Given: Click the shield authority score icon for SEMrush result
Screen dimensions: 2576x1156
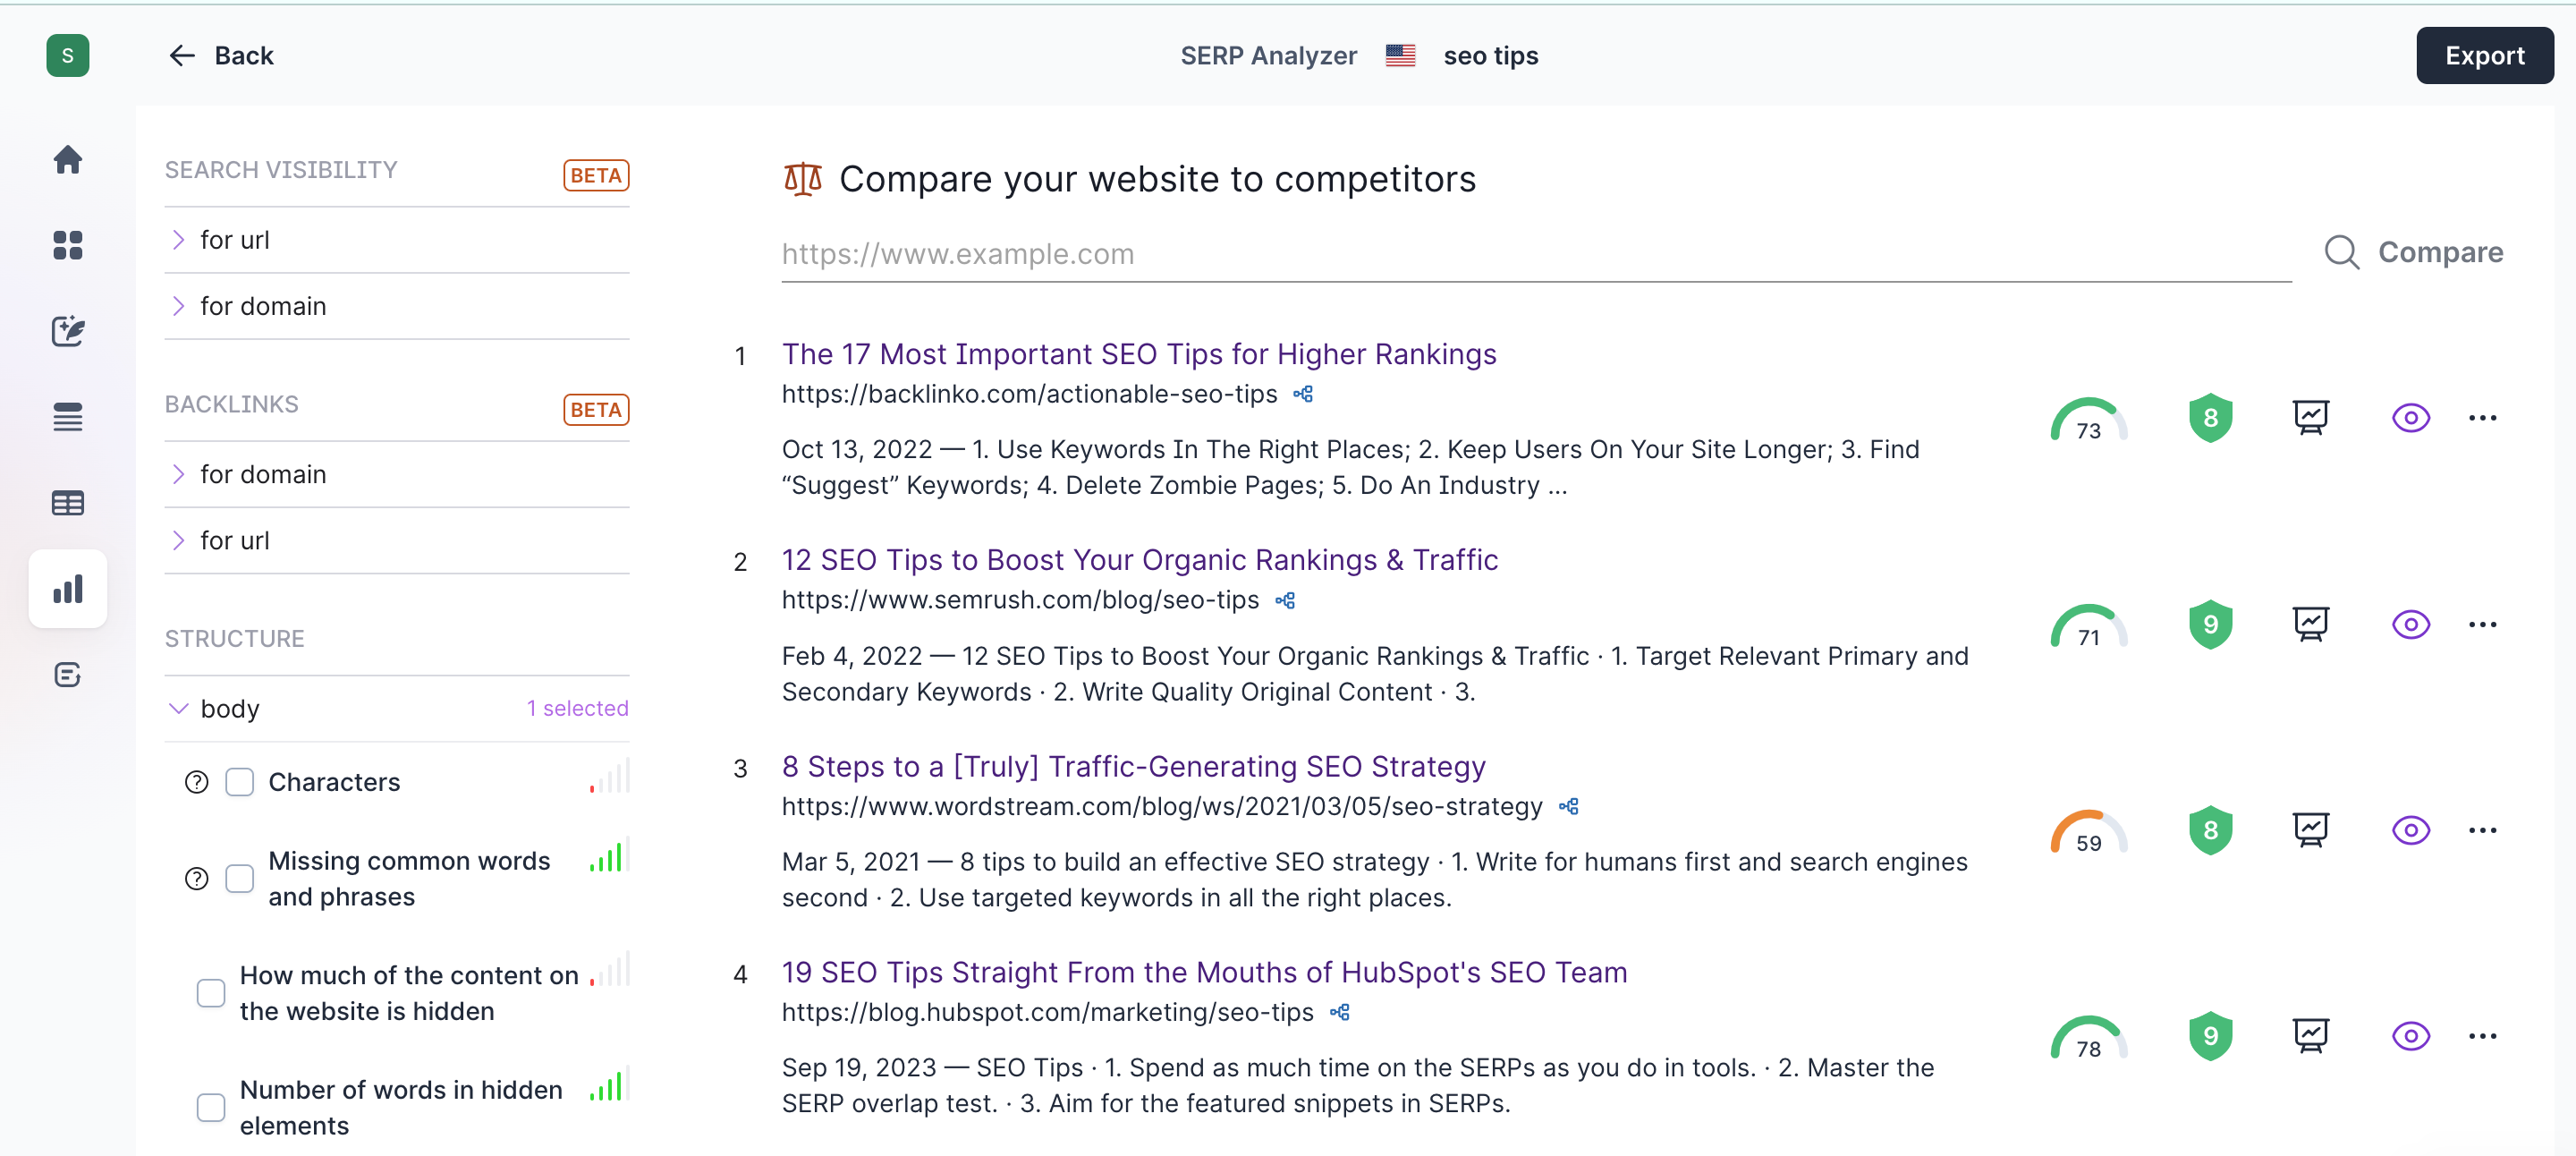Looking at the screenshot, I should (x=2208, y=622).
